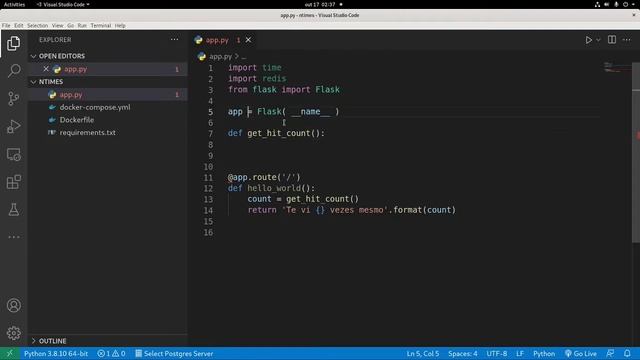Select Python 3.8.10 64-bit interpreter
Screen dimensions: 640x360
pos(56,353)
